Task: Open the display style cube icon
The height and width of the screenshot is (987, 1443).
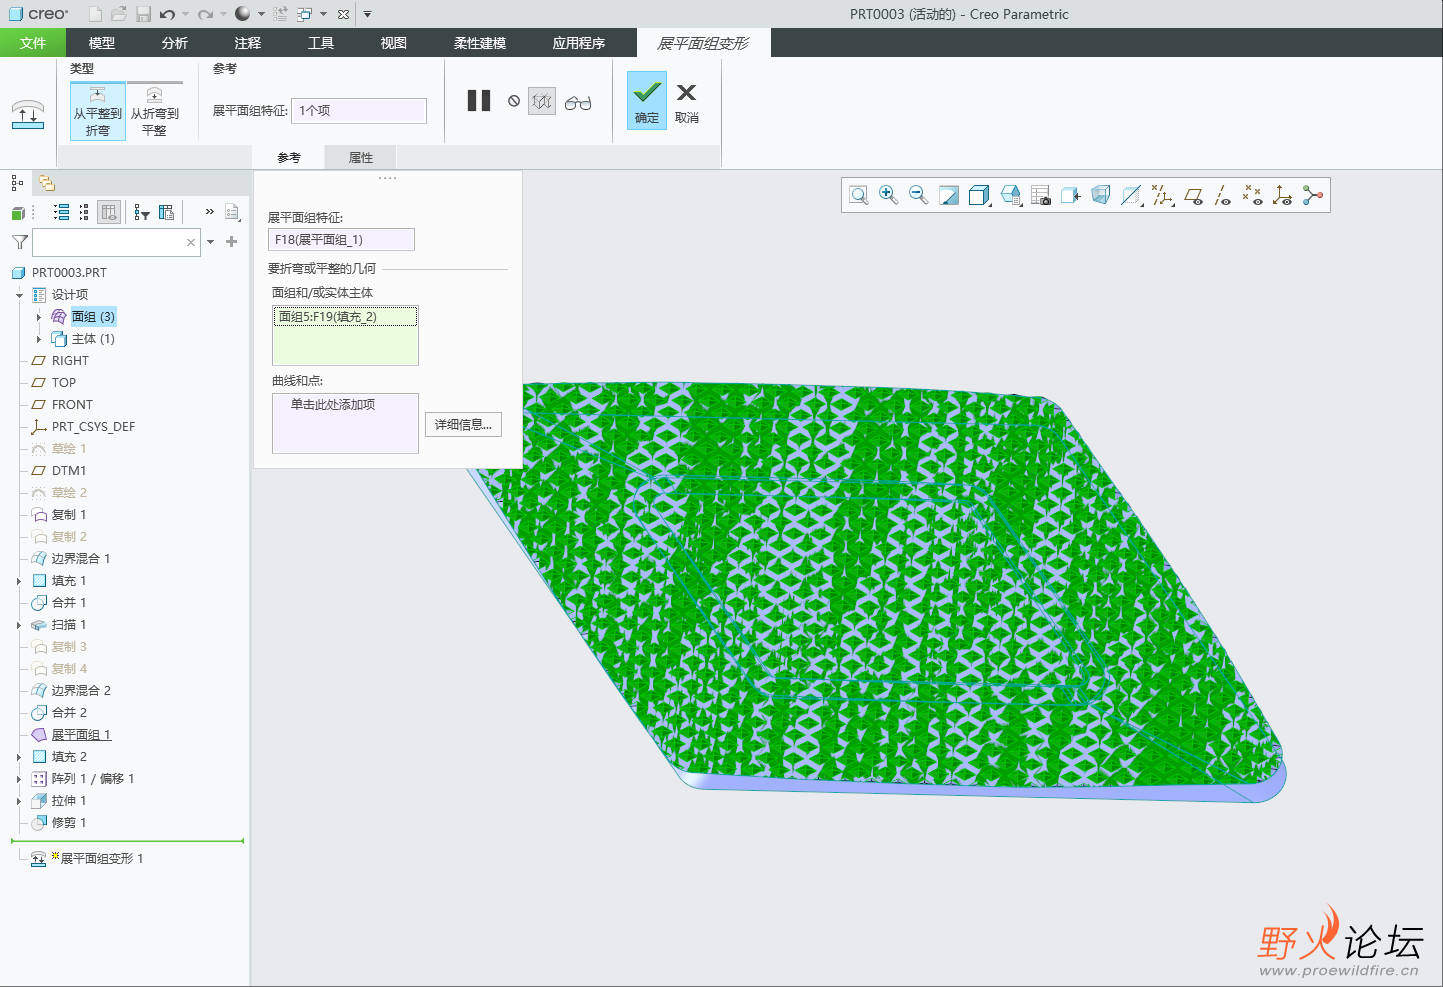Action: tap(980, 195)
